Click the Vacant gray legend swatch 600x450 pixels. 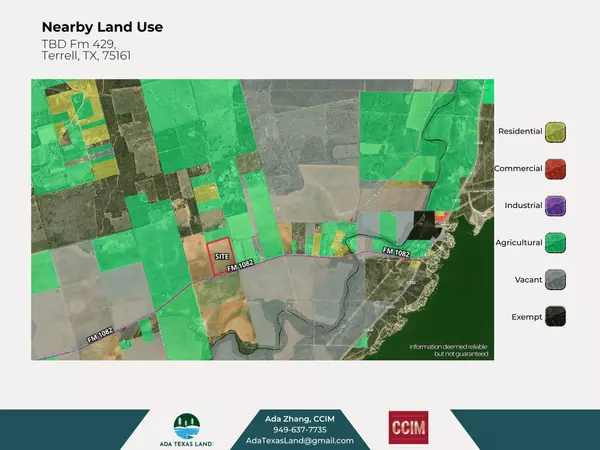[557, 280]
